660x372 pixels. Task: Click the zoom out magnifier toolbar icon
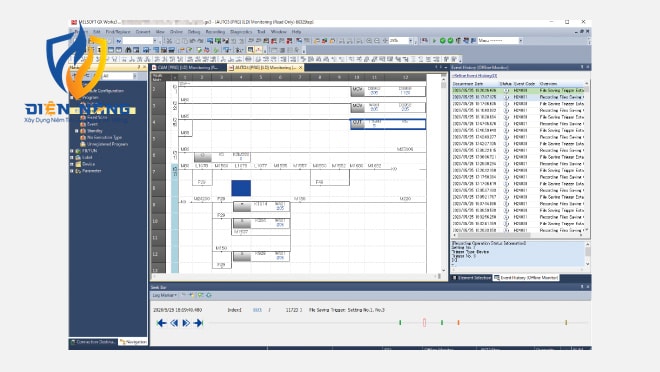[x=377, y=40]
